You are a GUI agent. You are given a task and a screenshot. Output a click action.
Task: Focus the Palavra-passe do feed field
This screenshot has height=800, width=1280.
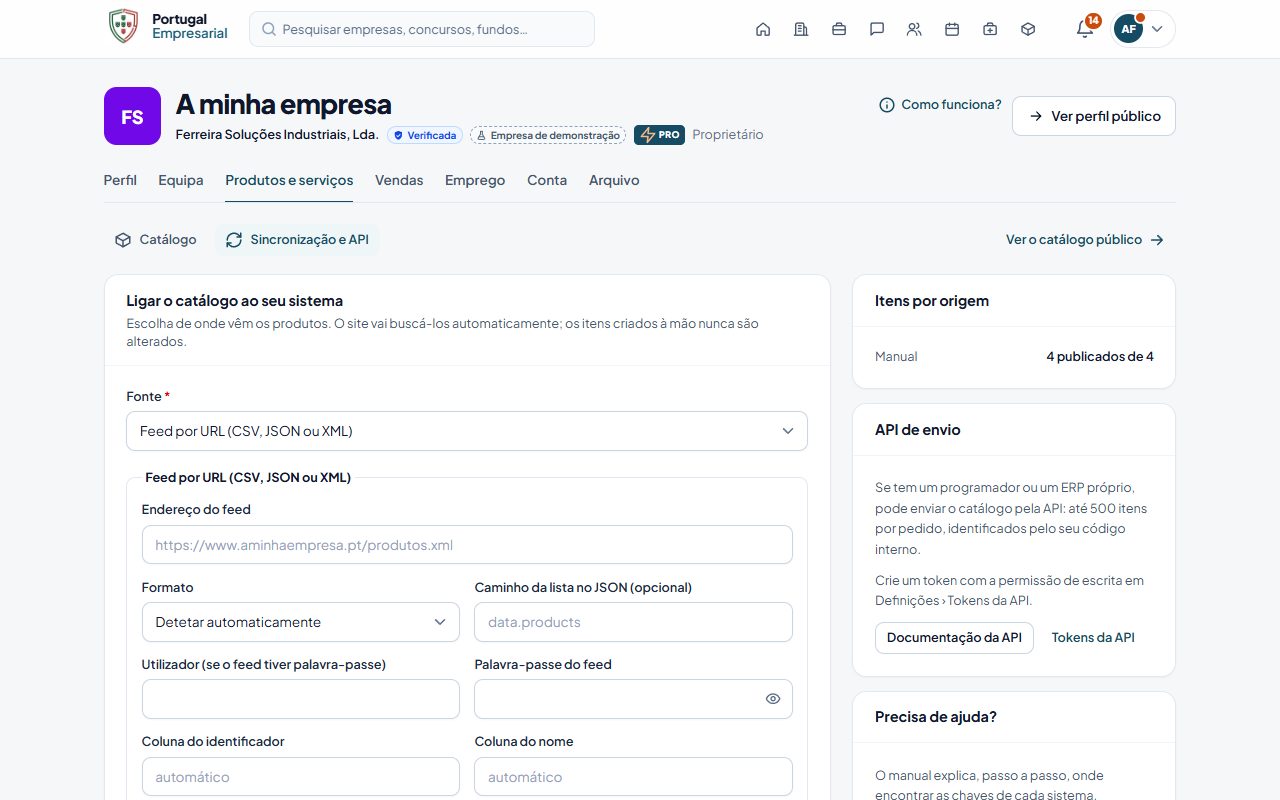pos(633,699)
